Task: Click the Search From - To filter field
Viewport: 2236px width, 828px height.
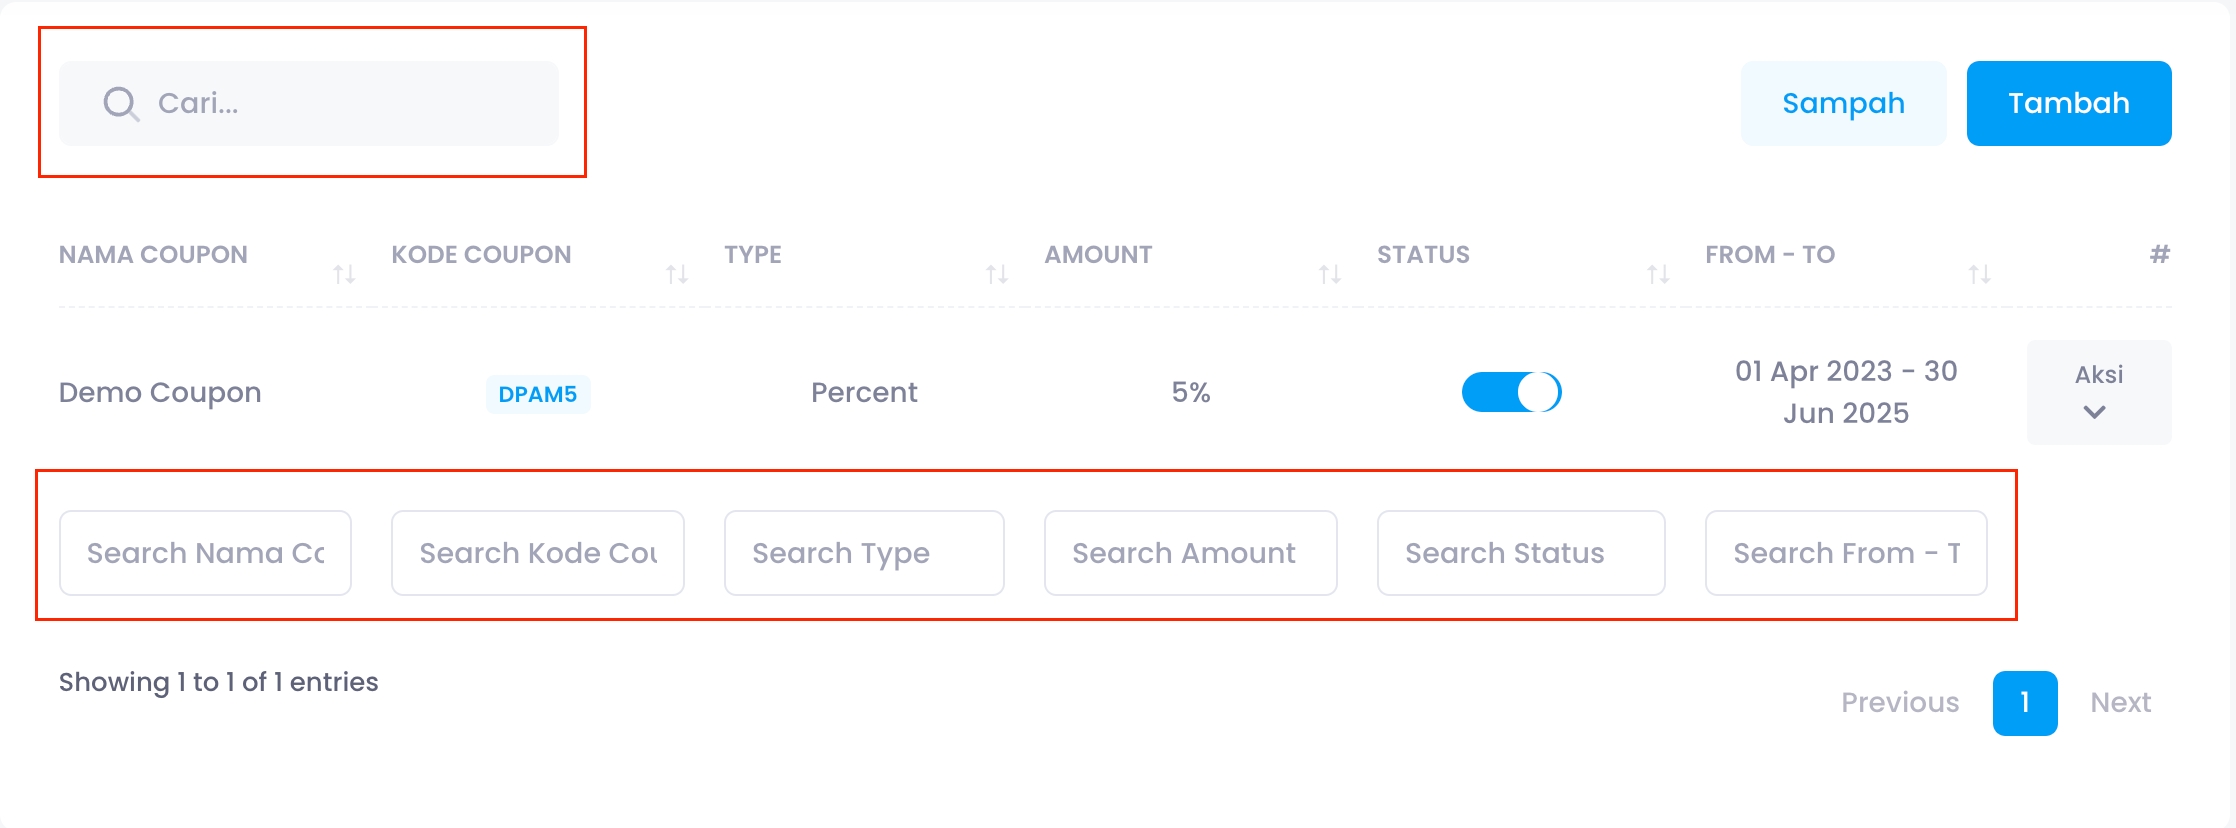Action: (1845, 553)
